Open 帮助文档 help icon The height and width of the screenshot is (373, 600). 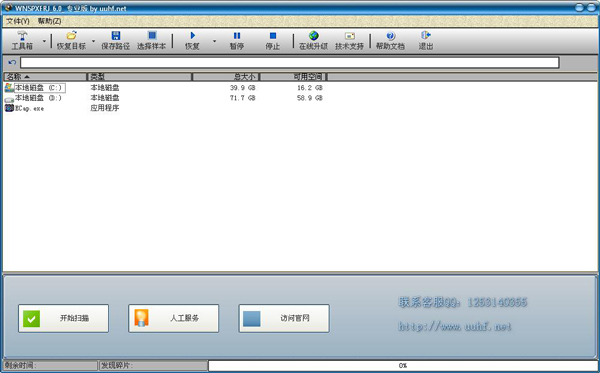point(390,36)
